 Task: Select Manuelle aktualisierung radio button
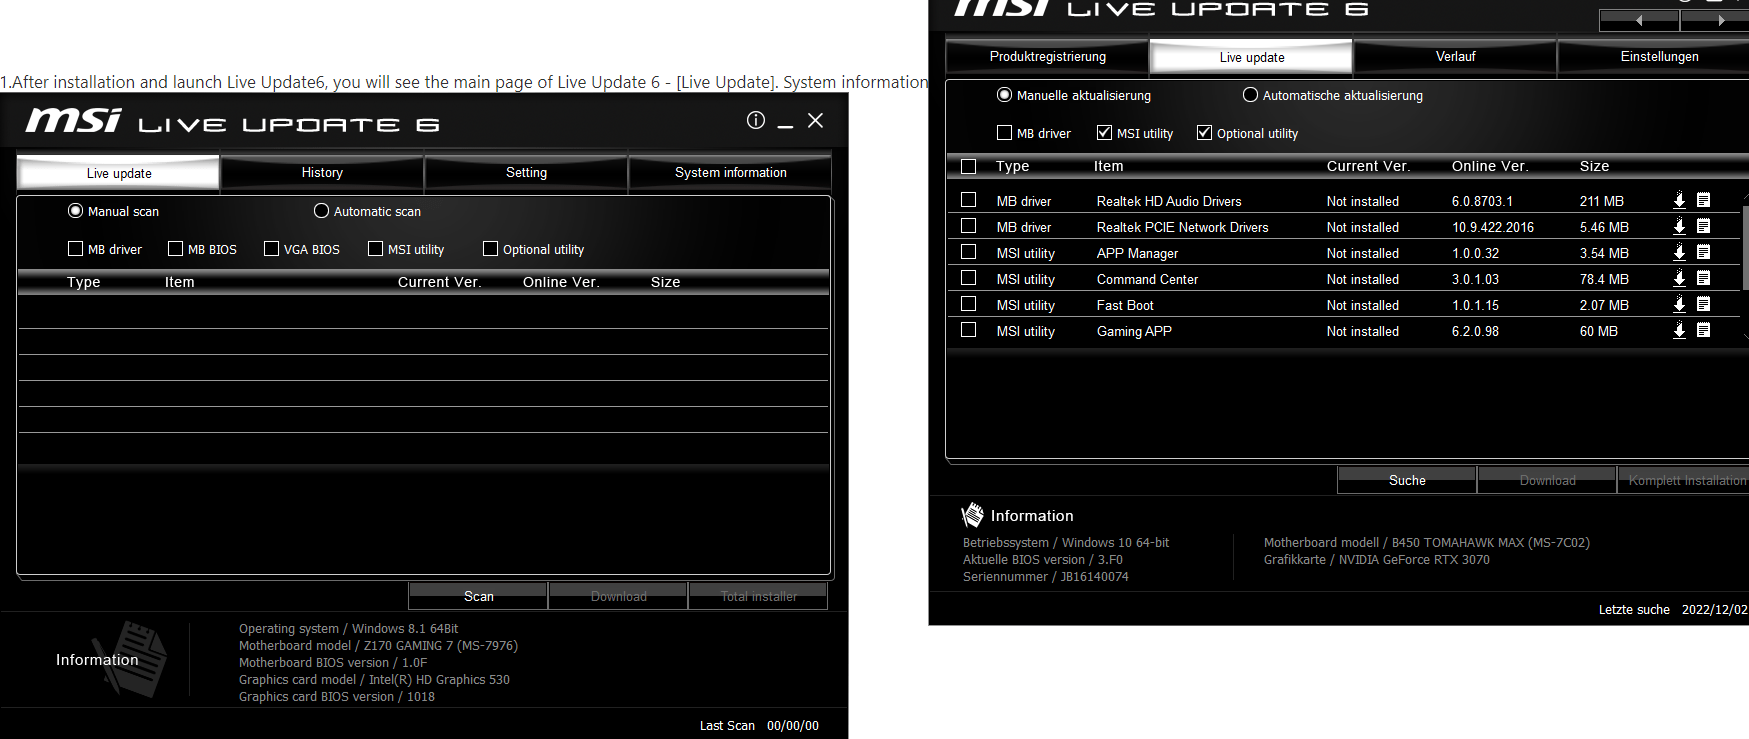pos(1004,95)
